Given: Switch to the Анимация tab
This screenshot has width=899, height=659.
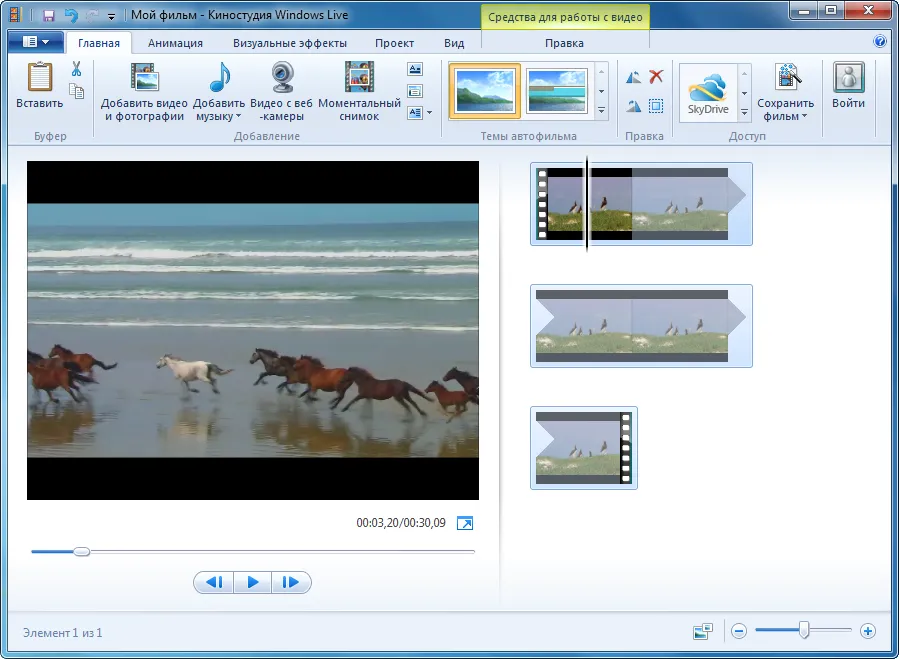Looking at the screenshot, I should [x=175, y=43].
